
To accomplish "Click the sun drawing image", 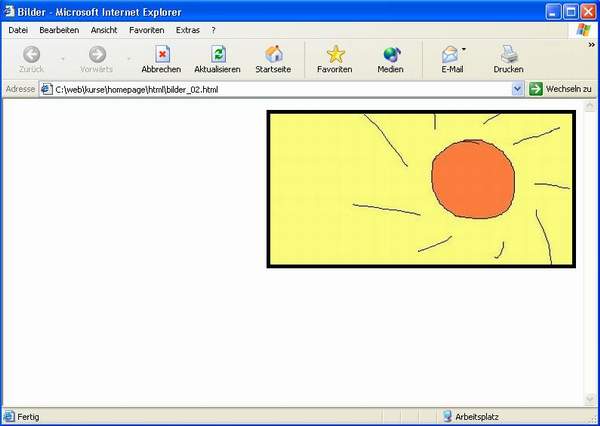I will tap(421, 189).
